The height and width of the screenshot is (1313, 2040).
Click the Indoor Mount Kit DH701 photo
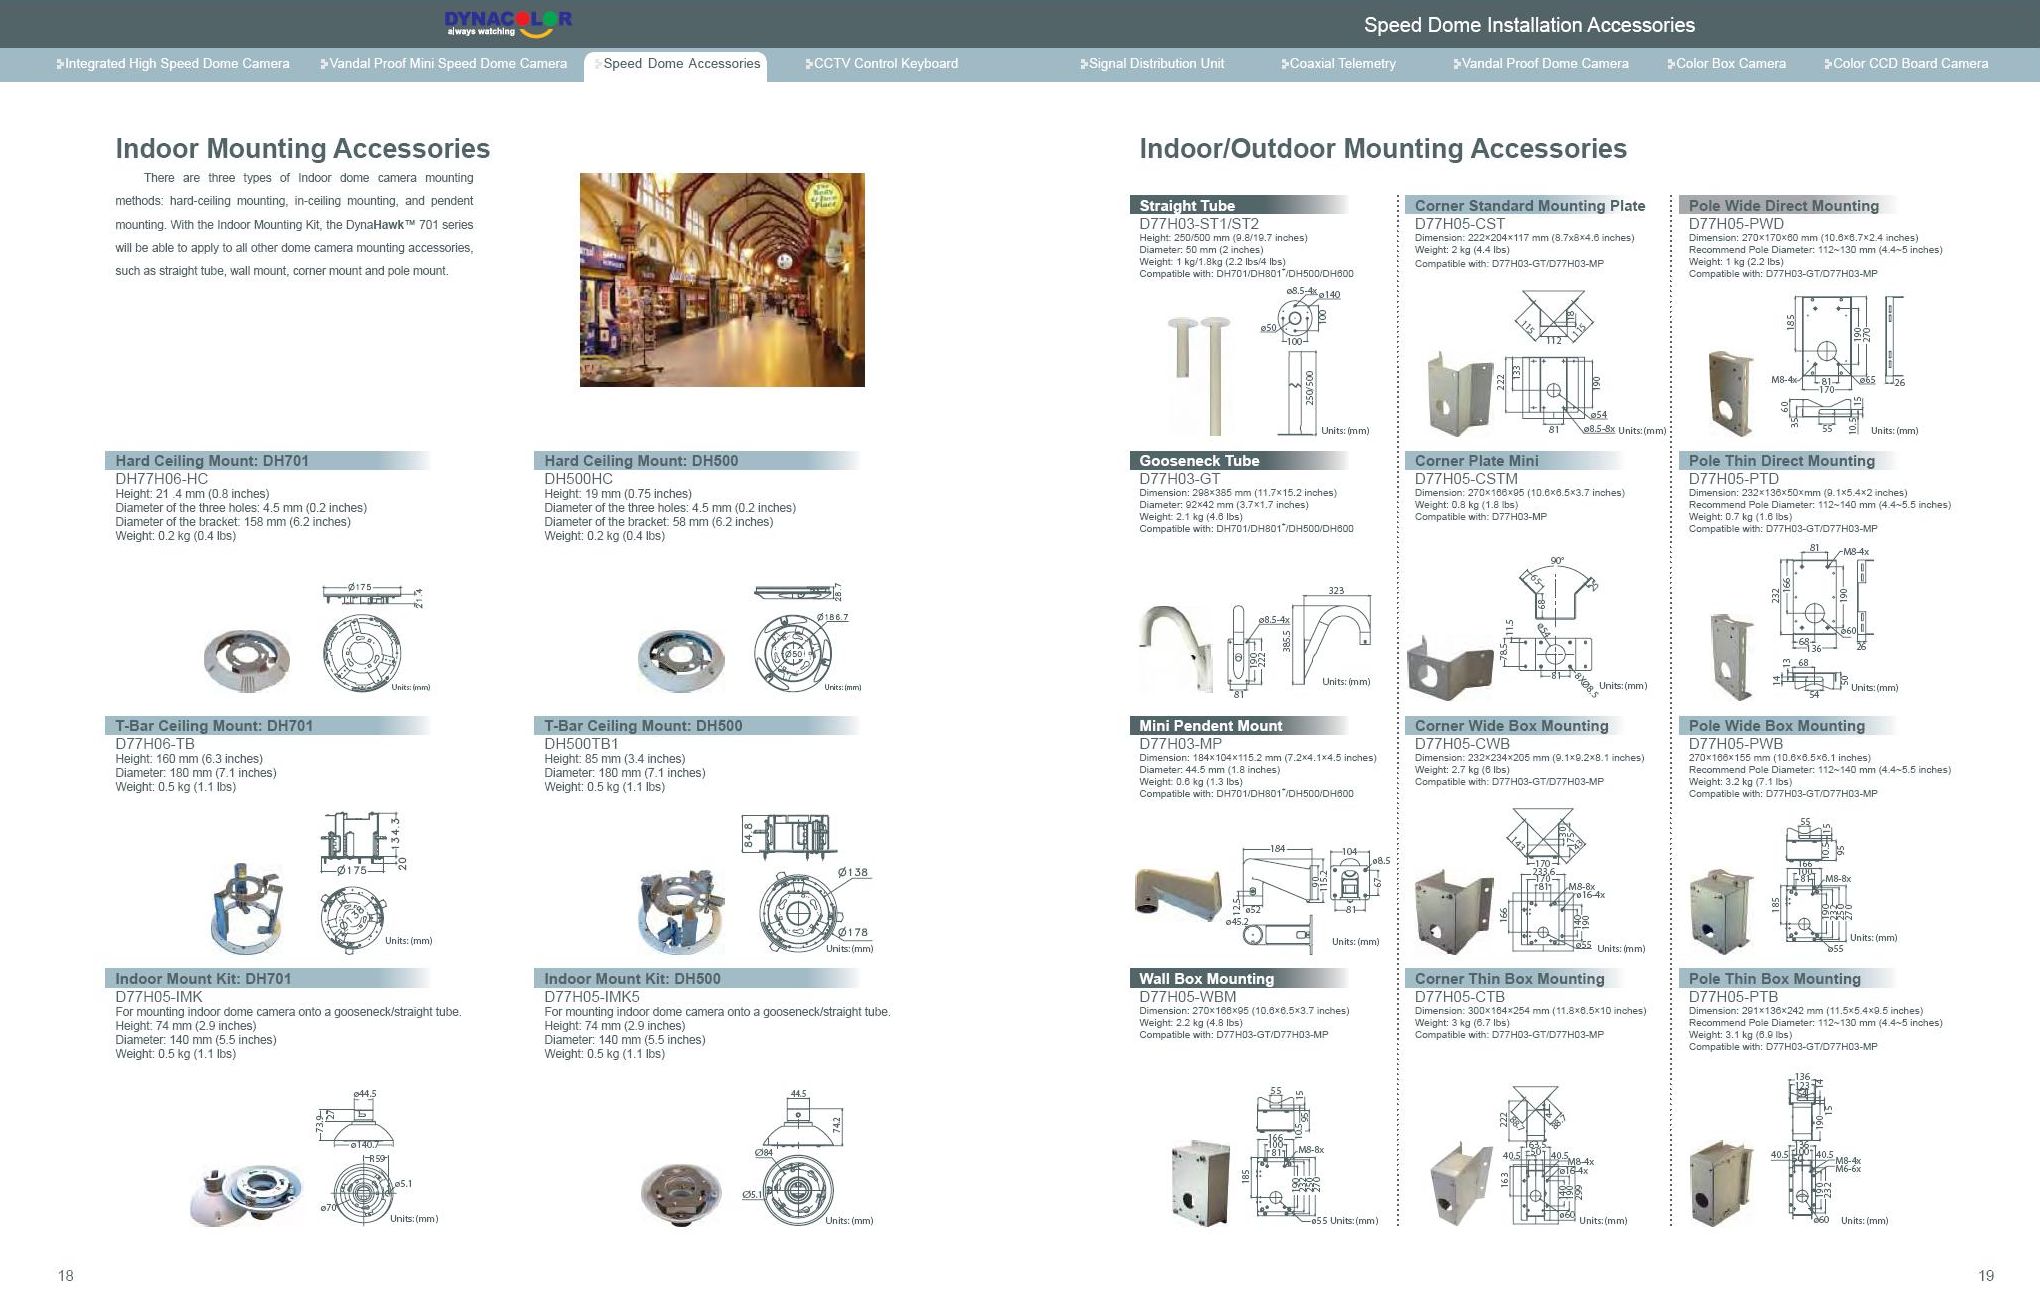pyautogui.click(x=245, y=1194)
